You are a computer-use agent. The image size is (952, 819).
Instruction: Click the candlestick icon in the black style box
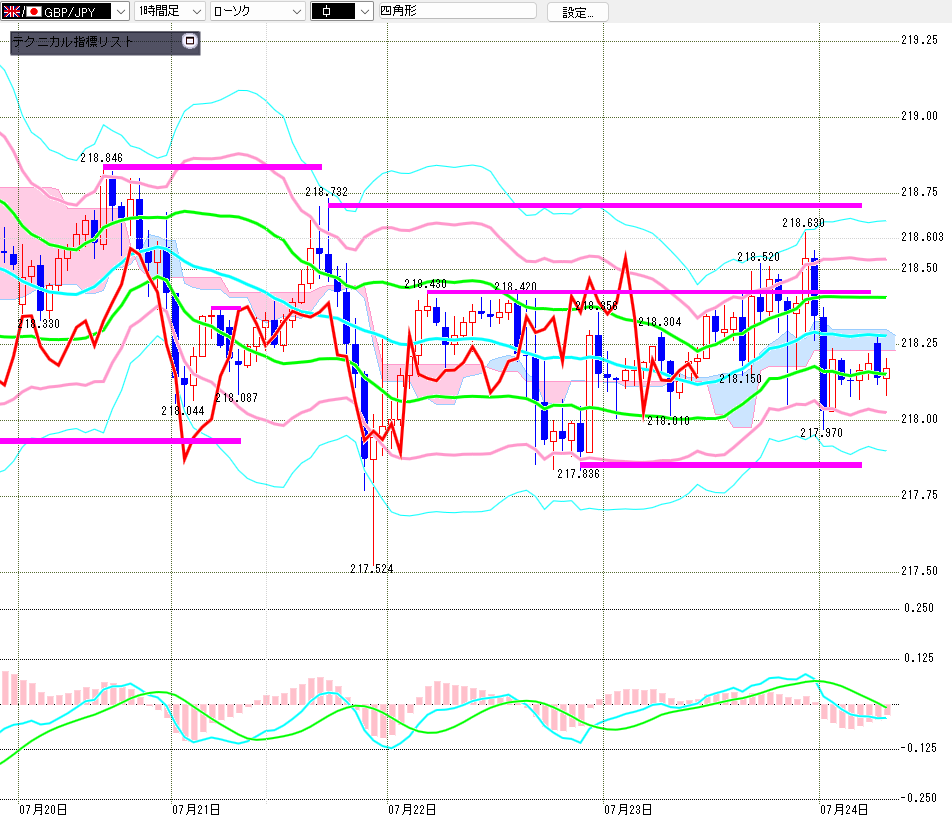click(x=327, y=12)
